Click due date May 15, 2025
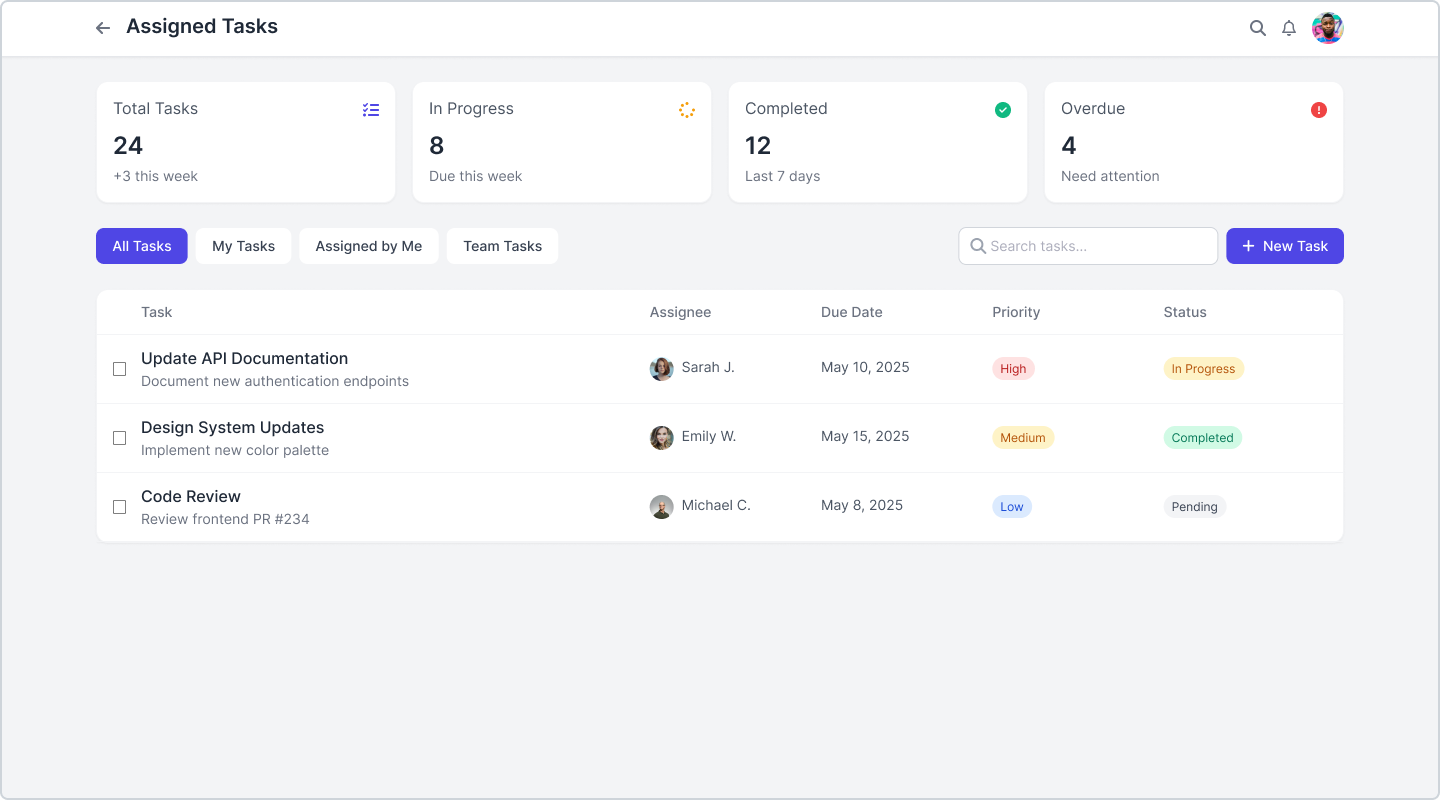 (x=865, y=436)
